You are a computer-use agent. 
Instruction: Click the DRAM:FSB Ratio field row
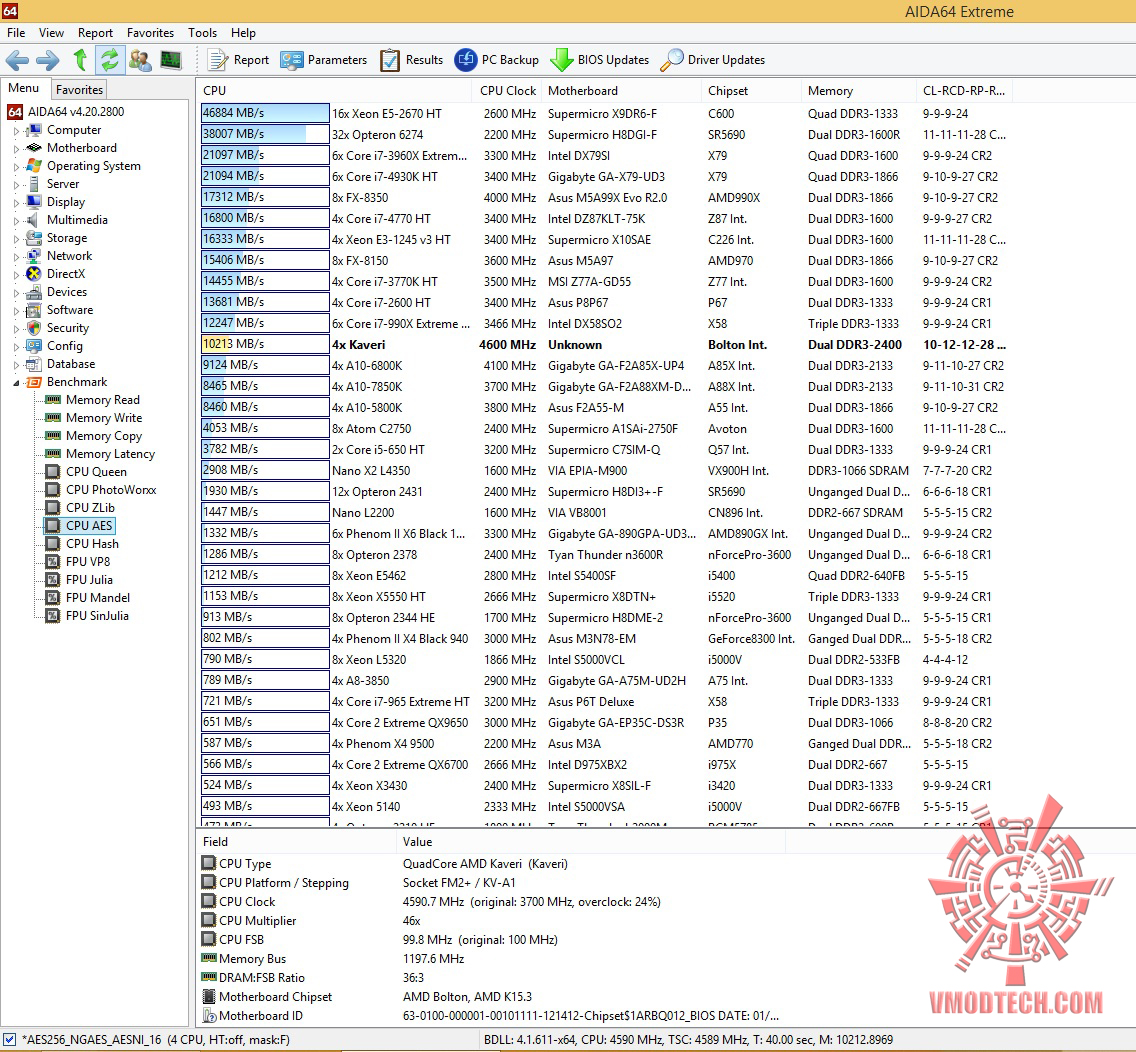coord(493,978)
